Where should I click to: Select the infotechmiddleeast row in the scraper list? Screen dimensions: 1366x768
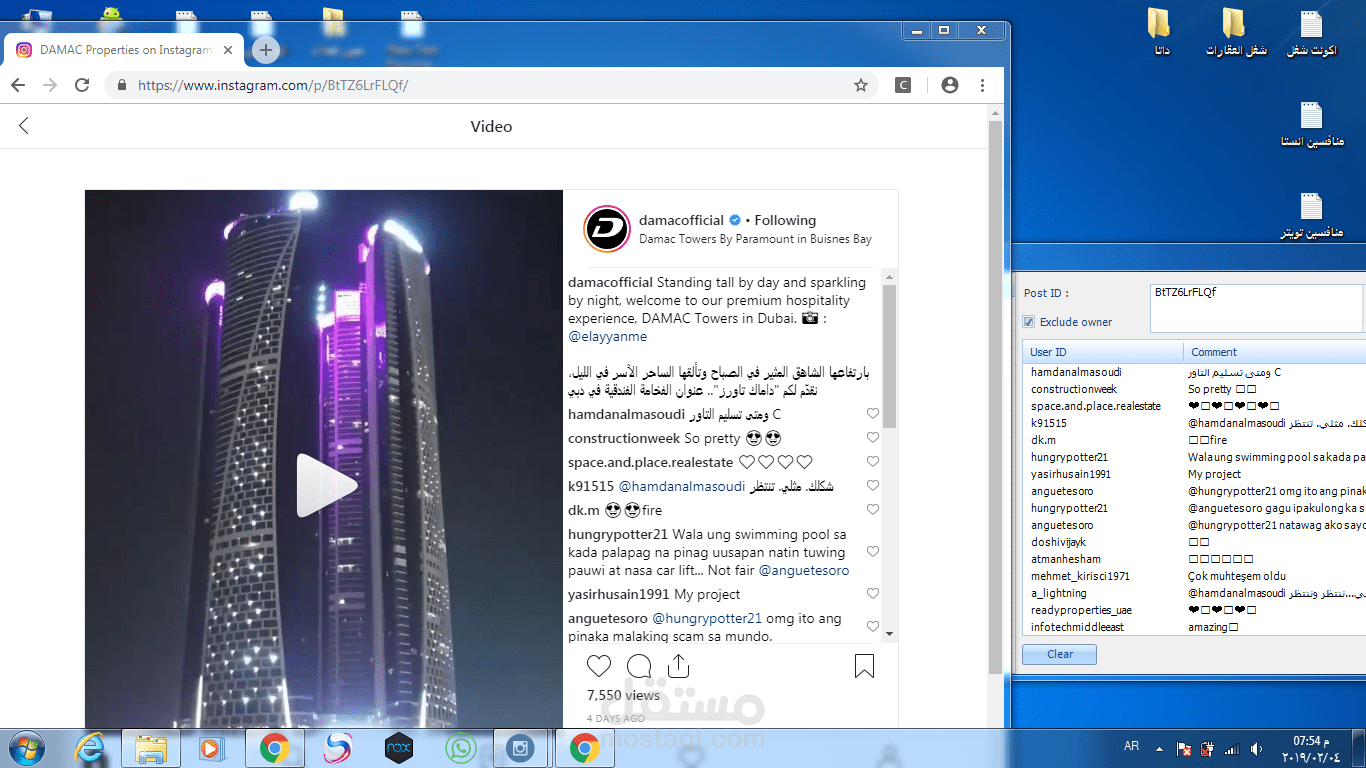point(1194,627)
